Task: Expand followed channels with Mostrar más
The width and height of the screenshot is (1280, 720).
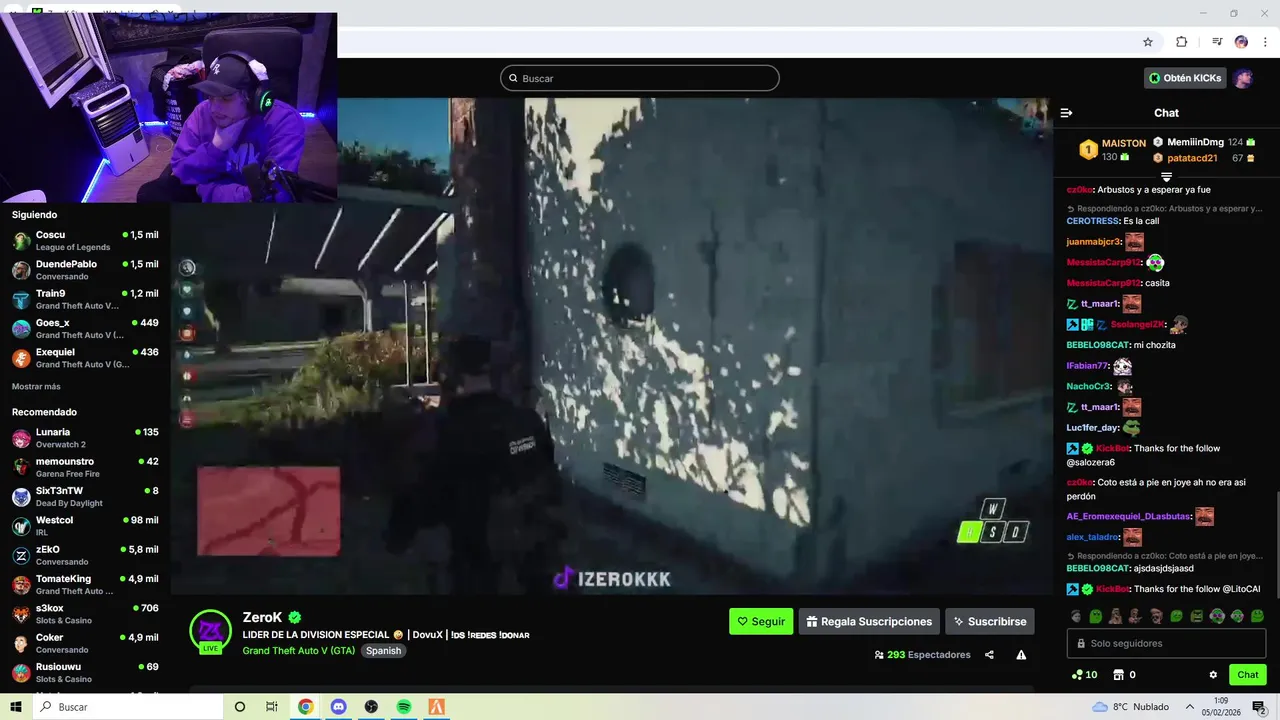Action: (x=36, y=386)
